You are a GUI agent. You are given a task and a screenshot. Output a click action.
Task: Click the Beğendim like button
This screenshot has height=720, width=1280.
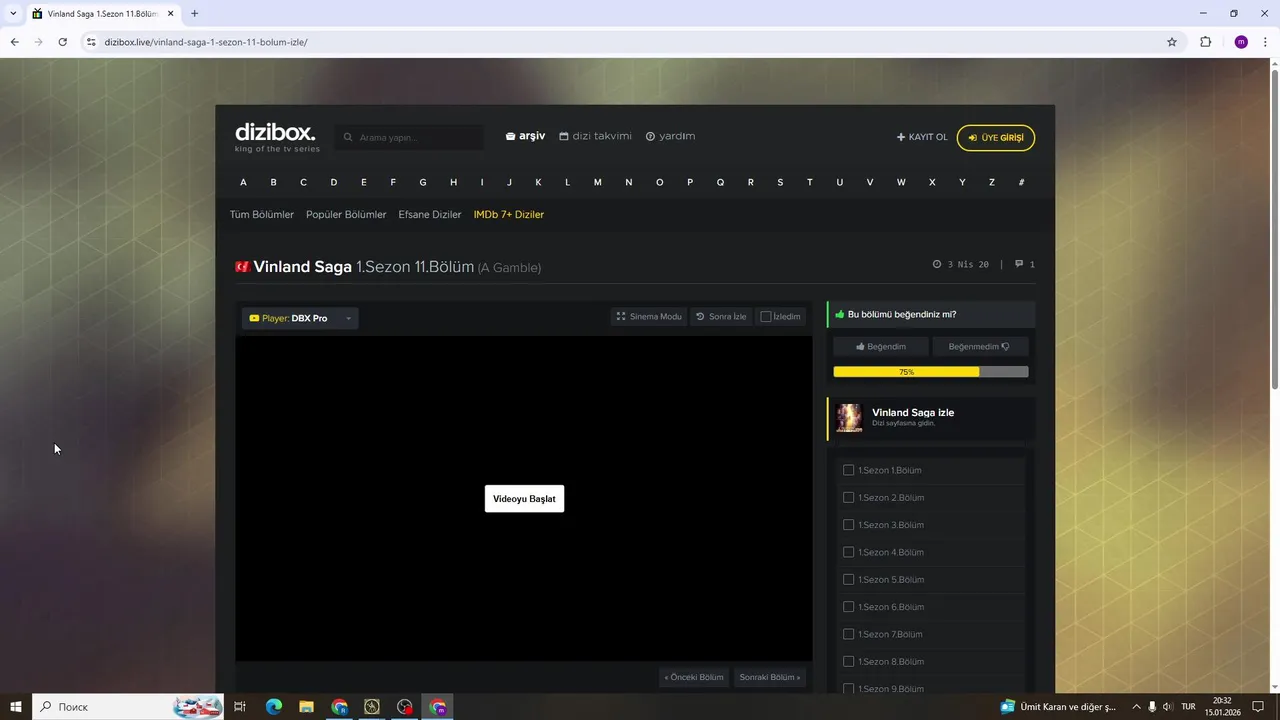pyautogui.click(x=881, y=347)
